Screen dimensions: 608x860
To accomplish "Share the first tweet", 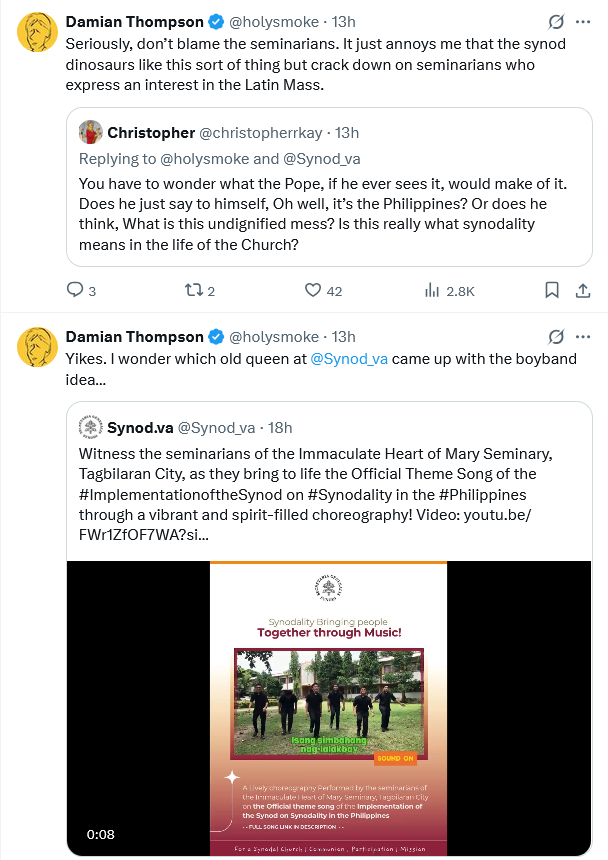I will click(x=582, y=291).
